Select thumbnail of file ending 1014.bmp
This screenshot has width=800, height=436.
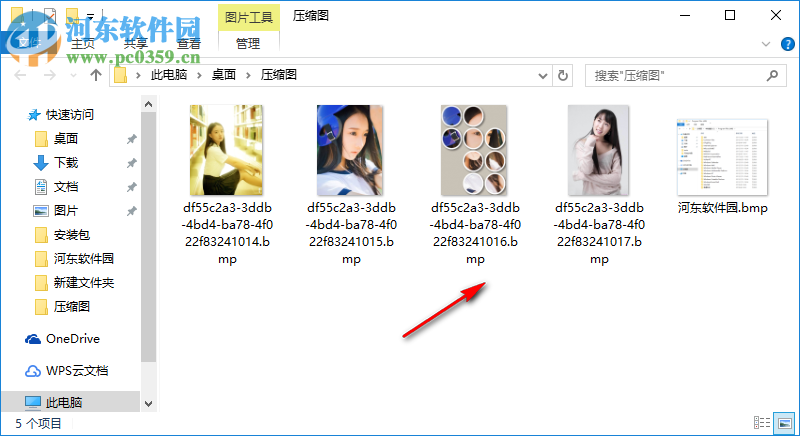[227, 150]
